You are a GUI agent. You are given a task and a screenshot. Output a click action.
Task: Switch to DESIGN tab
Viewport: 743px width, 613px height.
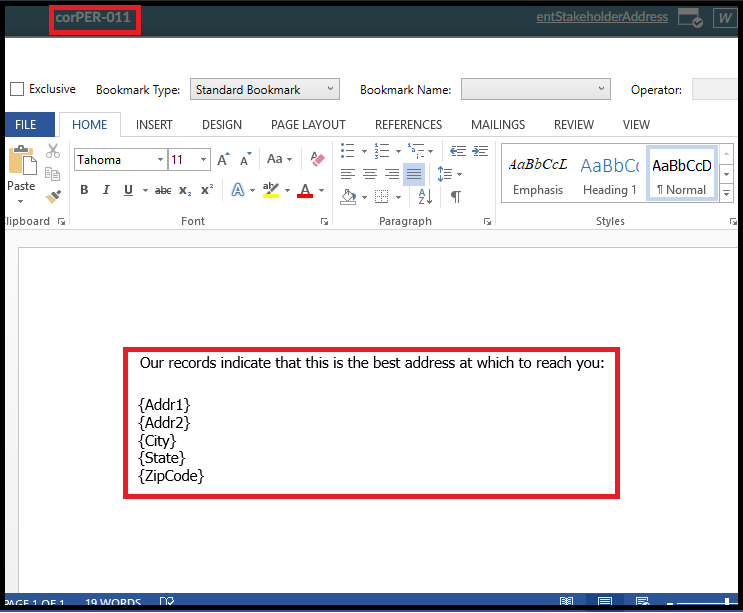(x=222, y=125)
